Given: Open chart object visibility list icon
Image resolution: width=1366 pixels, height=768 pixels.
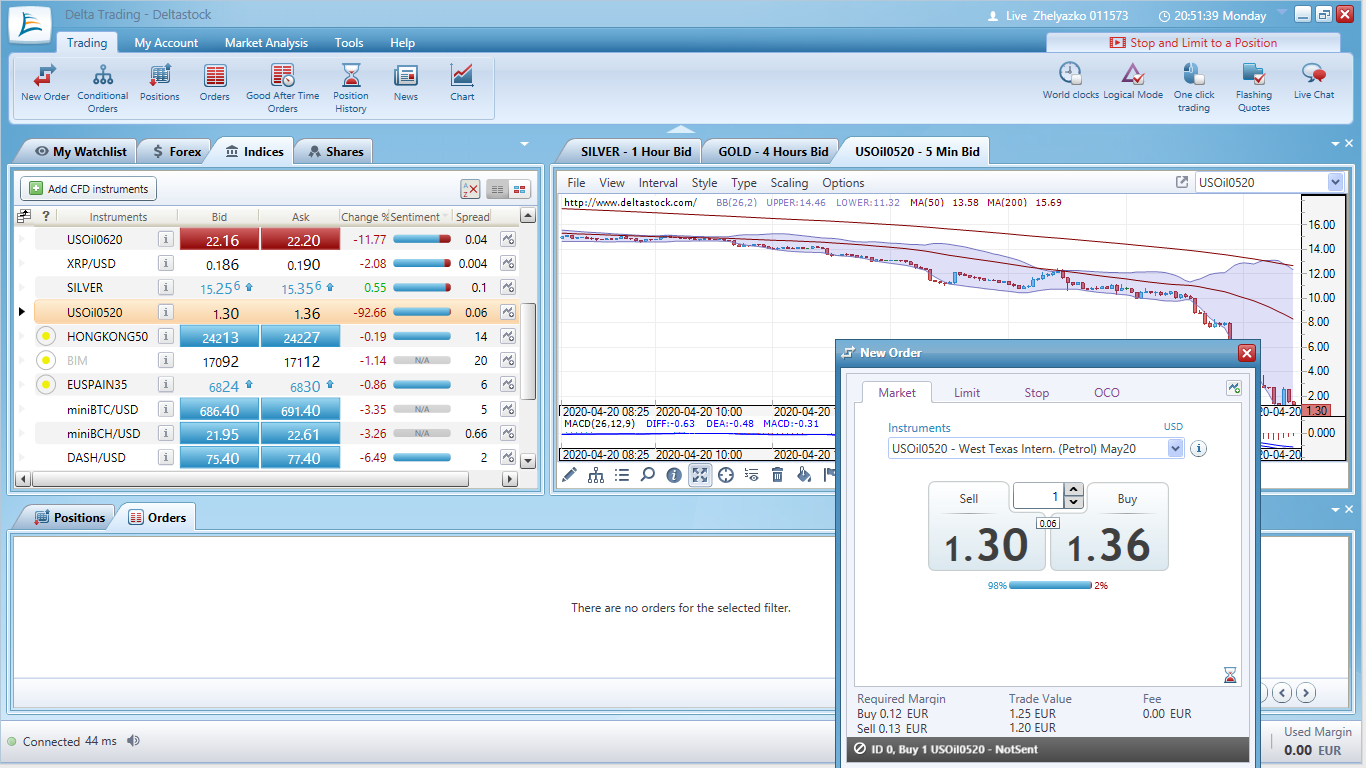Looking at the screenshot, I should click(752, 475).
